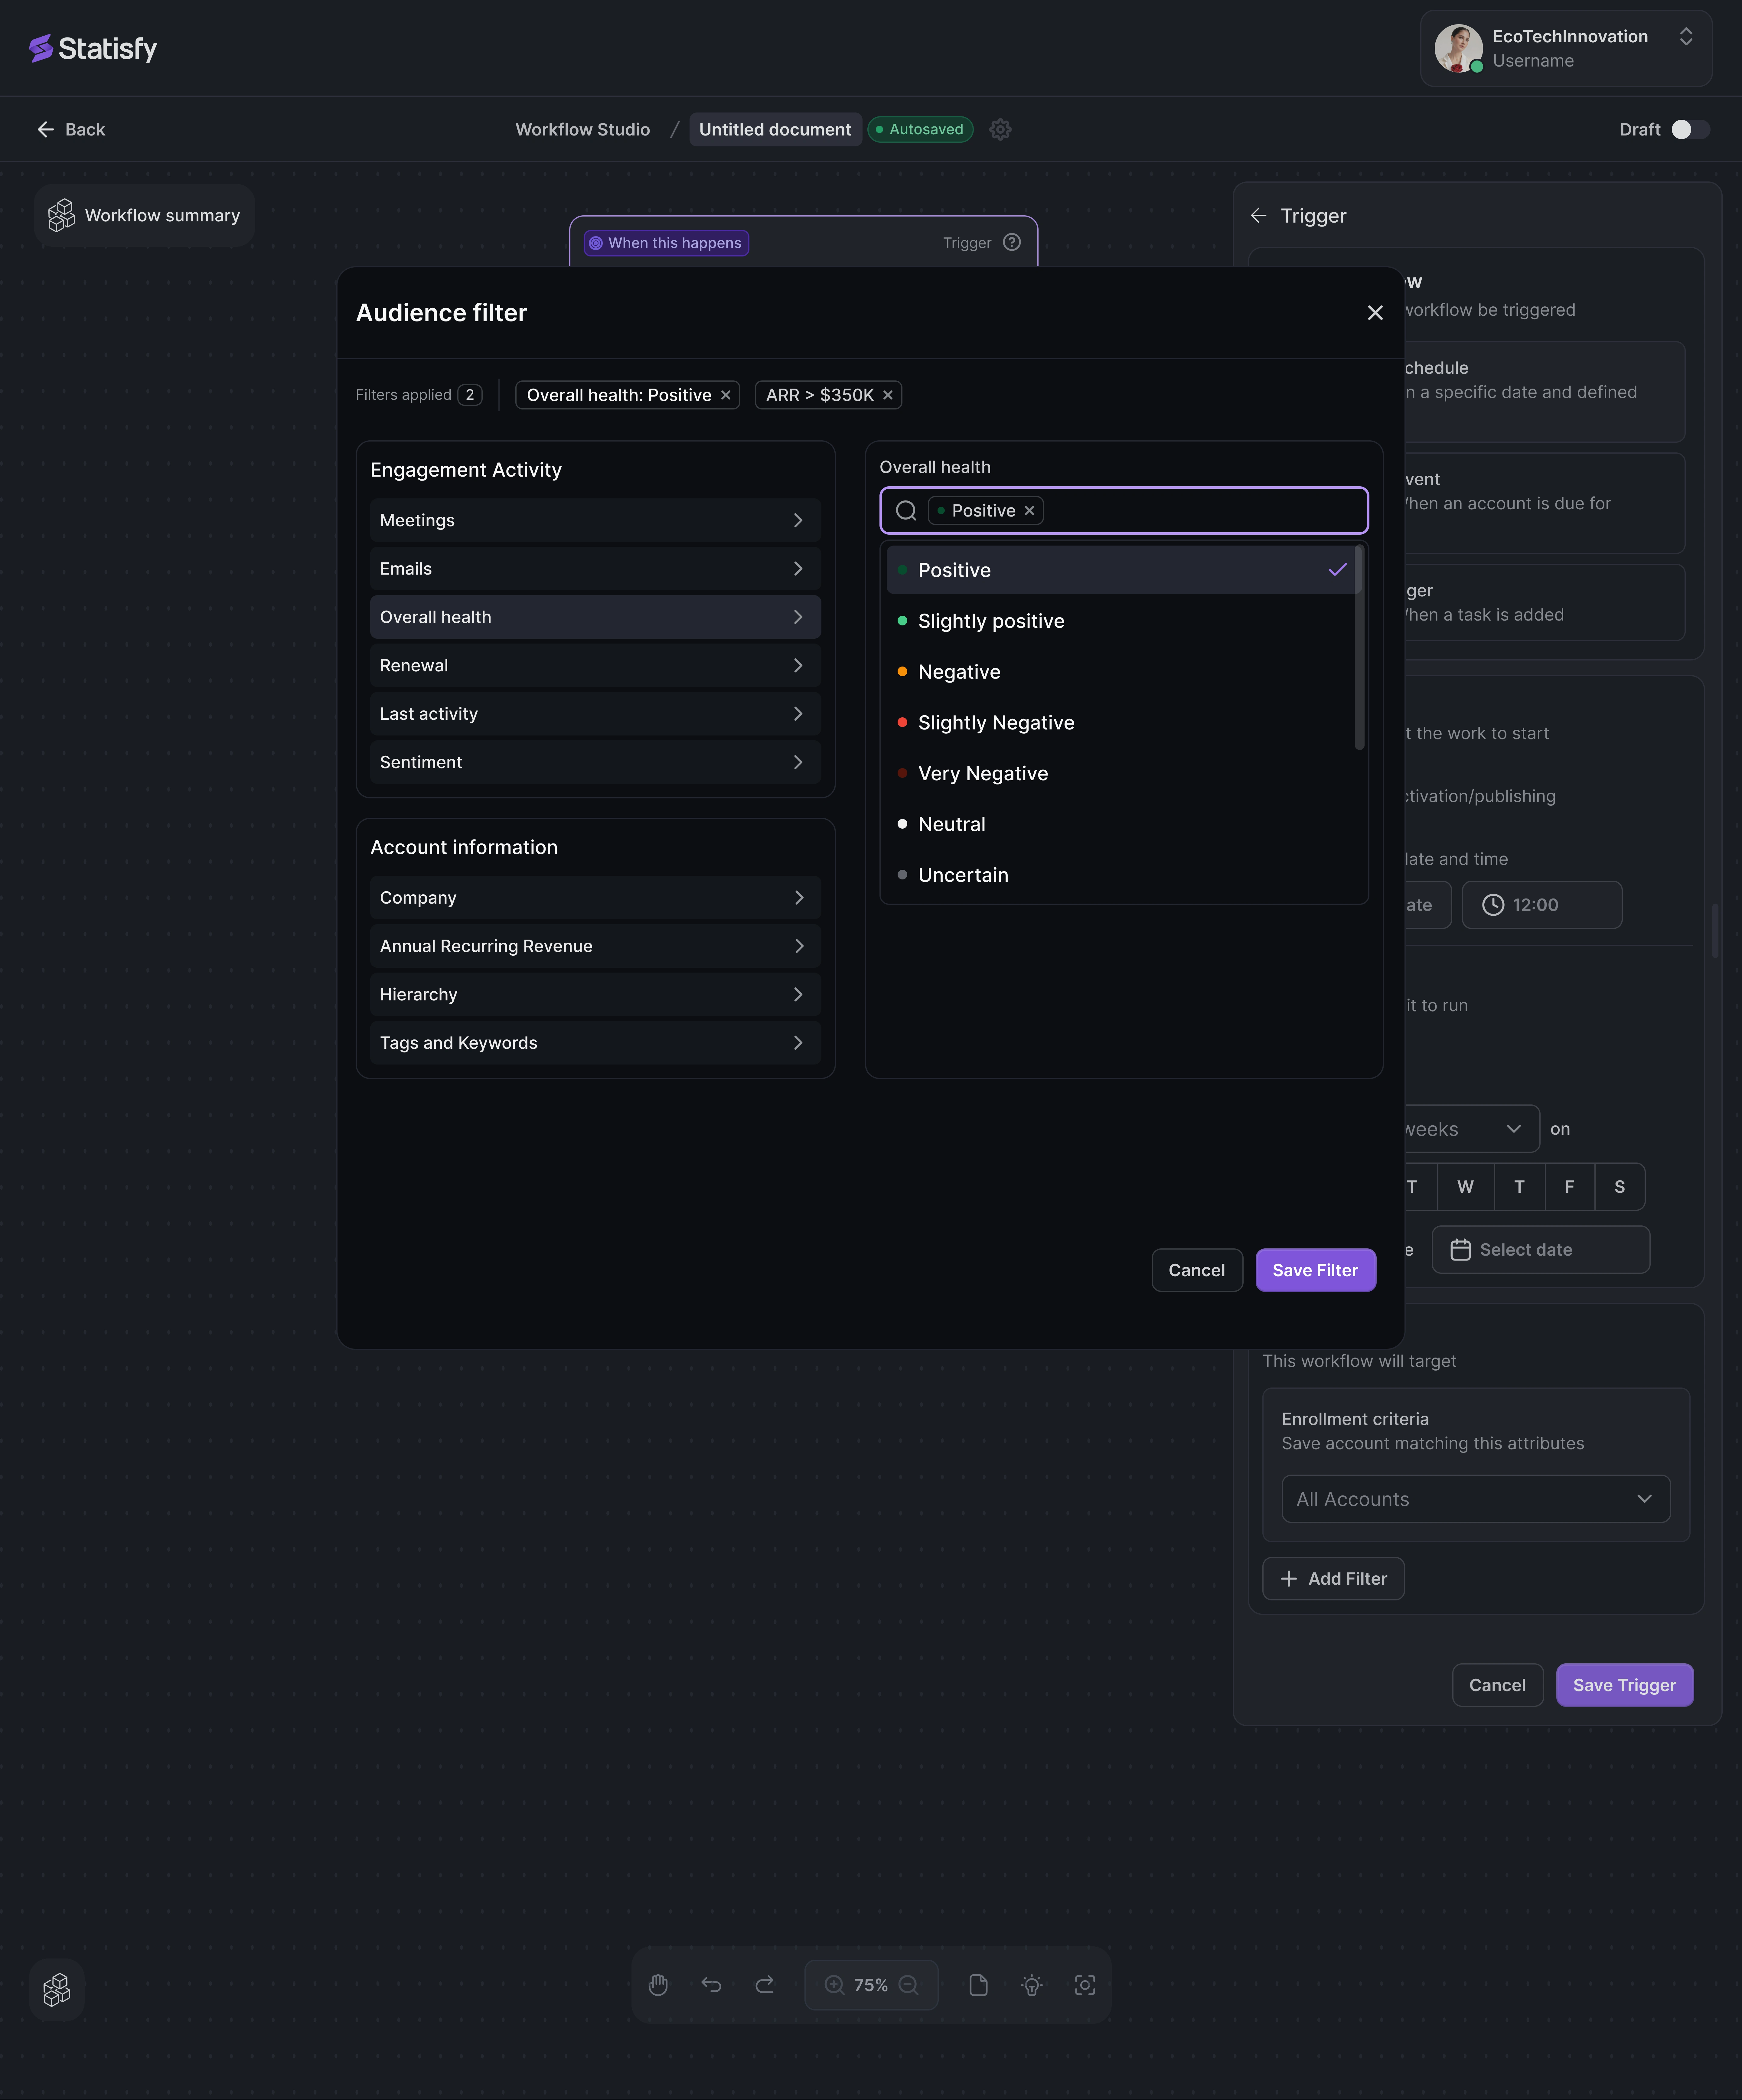This screenshot has height=2100, width=1742.
Task: Click the trigger help question icon
Action: click(x=1012, y=242)
